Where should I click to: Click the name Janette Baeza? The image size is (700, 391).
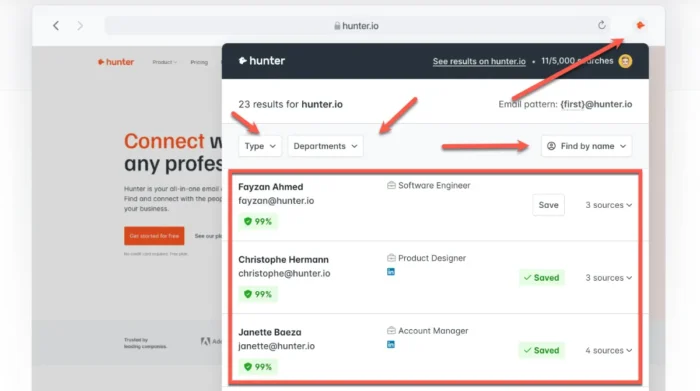pyautogui.click(x=270, y=332)
